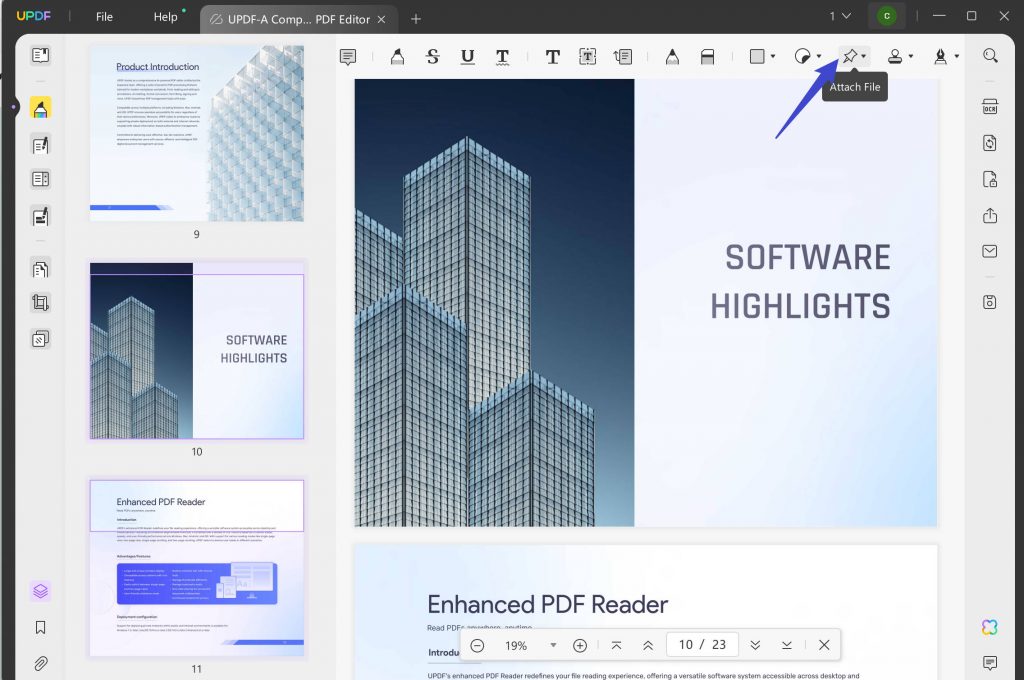Activate the Underline annotation tool

click(467, 56)
